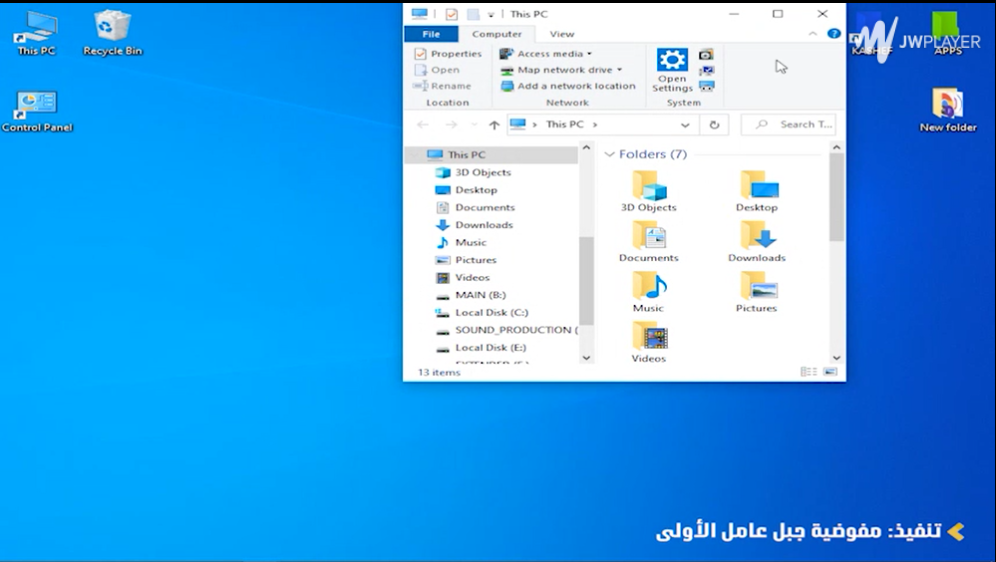Image resolution: width=996 pixels, height=562 pixels.
Task: Select the Desktop folder icon in content pane
Action: tap(757, 191)
